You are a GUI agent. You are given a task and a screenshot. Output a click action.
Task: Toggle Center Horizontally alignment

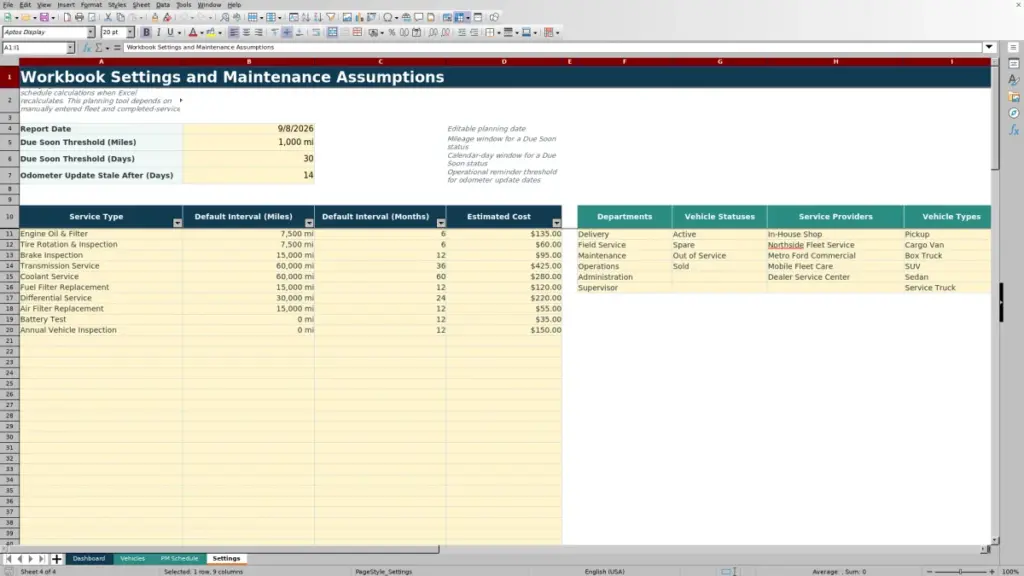point(246,33)
